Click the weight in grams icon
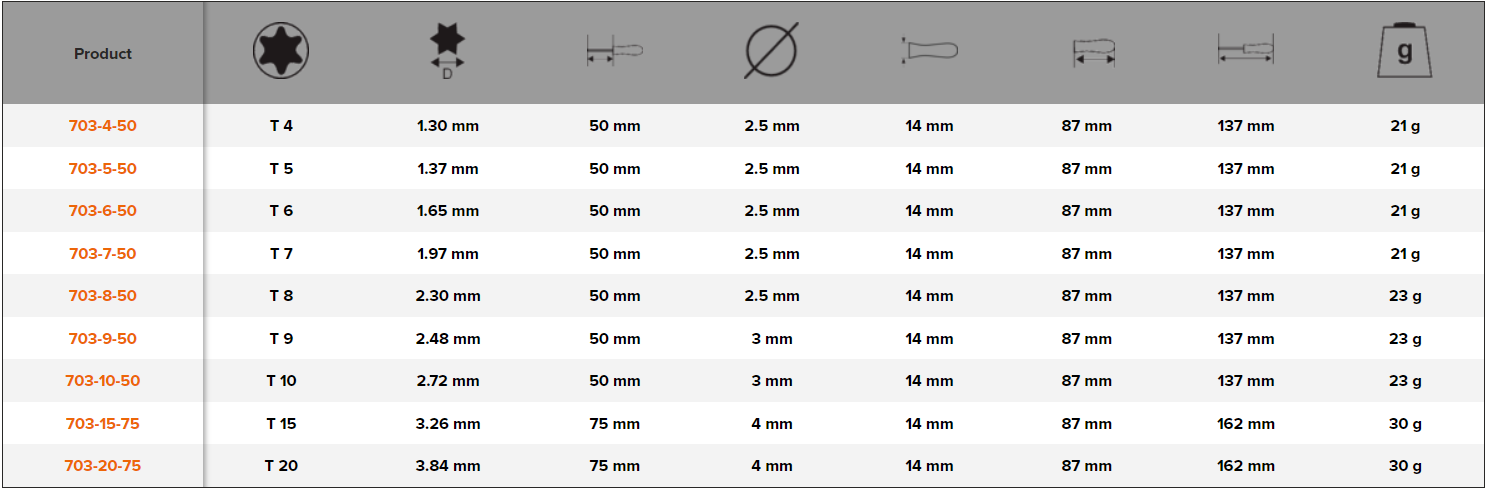Screen dimensions: 1486x492 [x=1404, y=50]
